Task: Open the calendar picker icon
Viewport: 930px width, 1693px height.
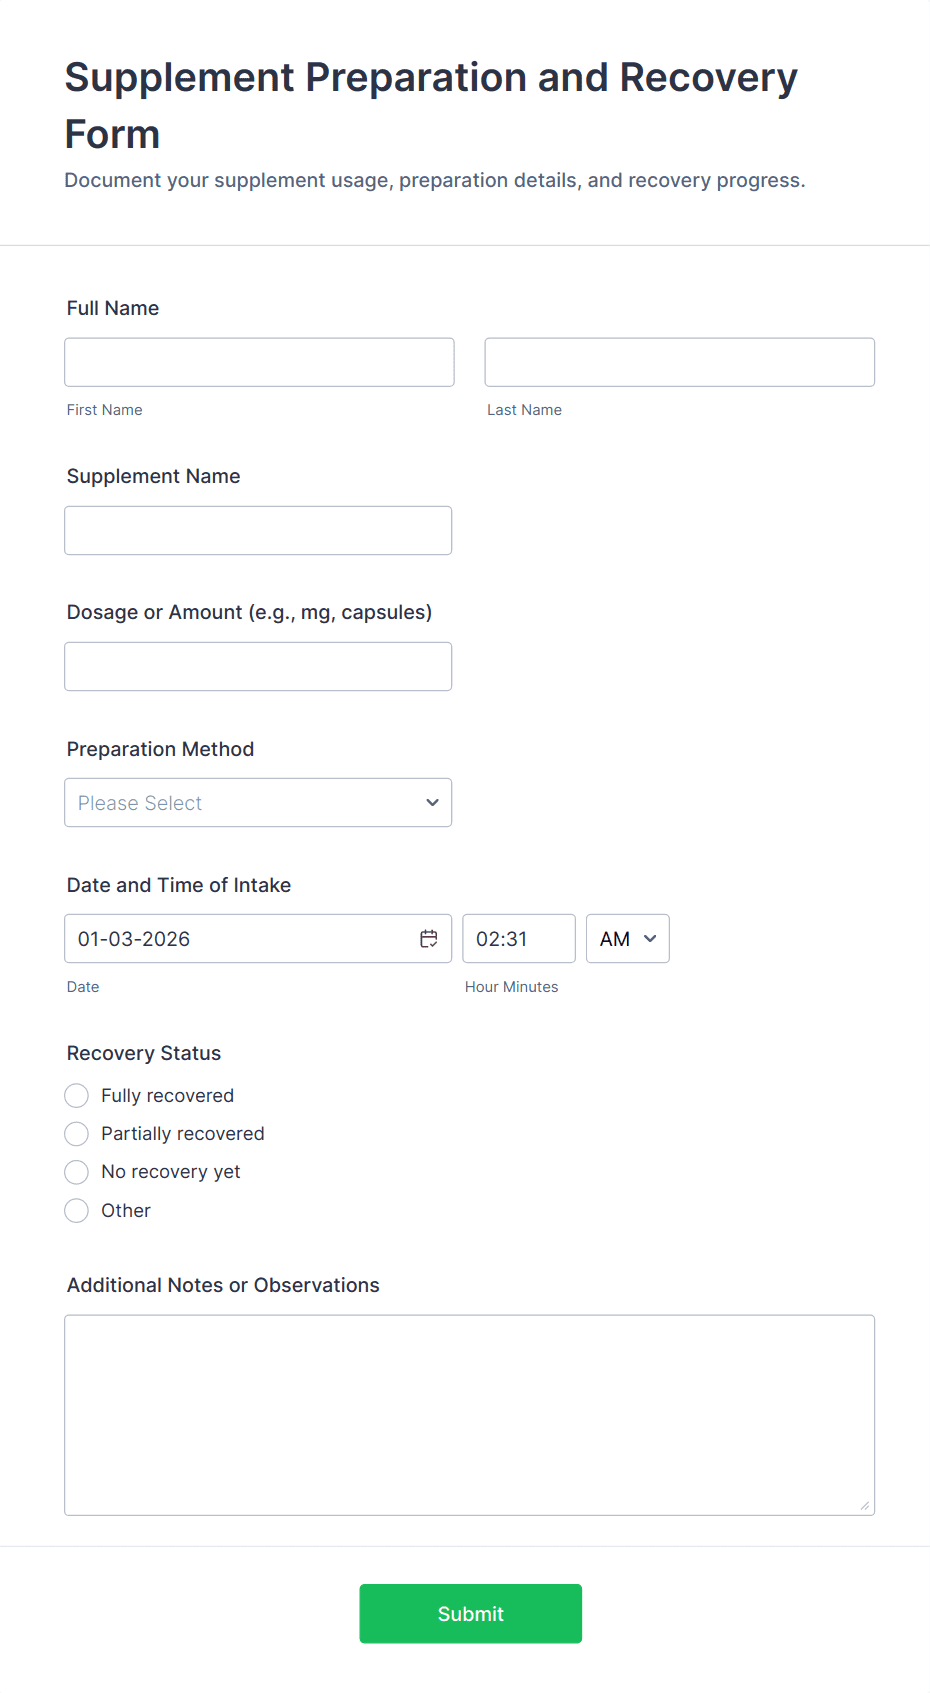Action: click(429, 939)
